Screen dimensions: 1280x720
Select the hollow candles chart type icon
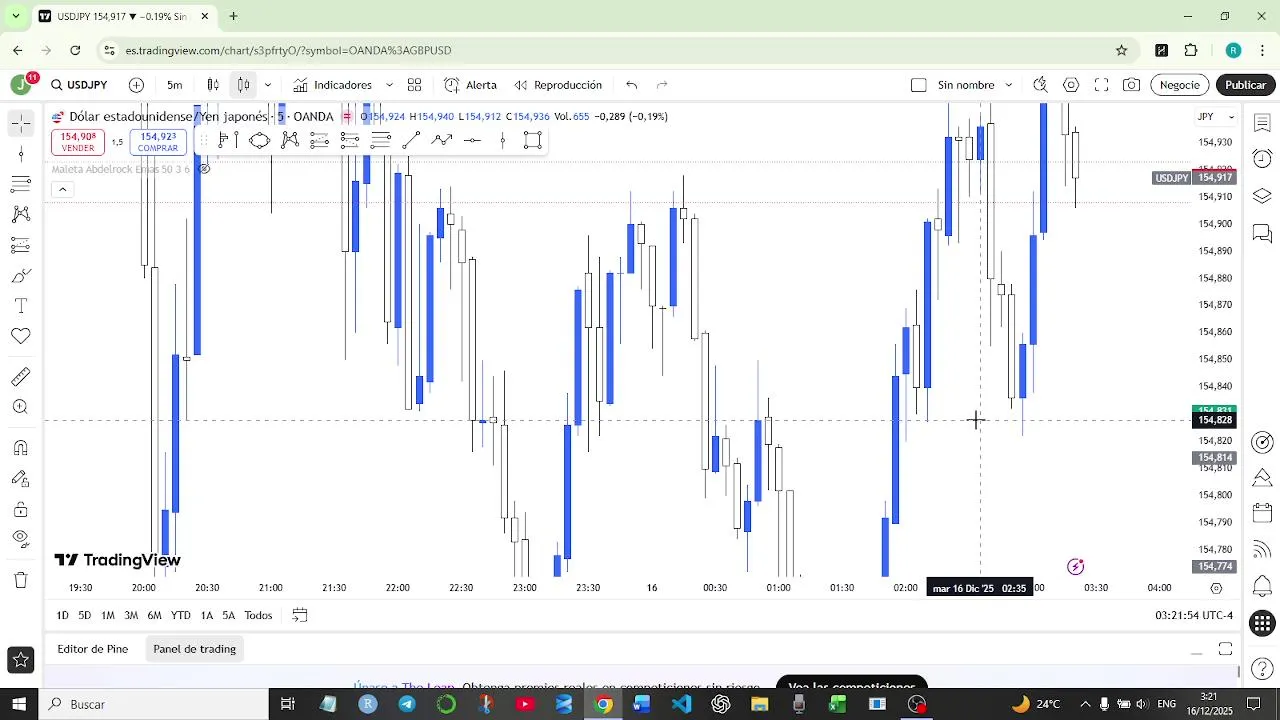pyautogui.click(x=243, y=85)
